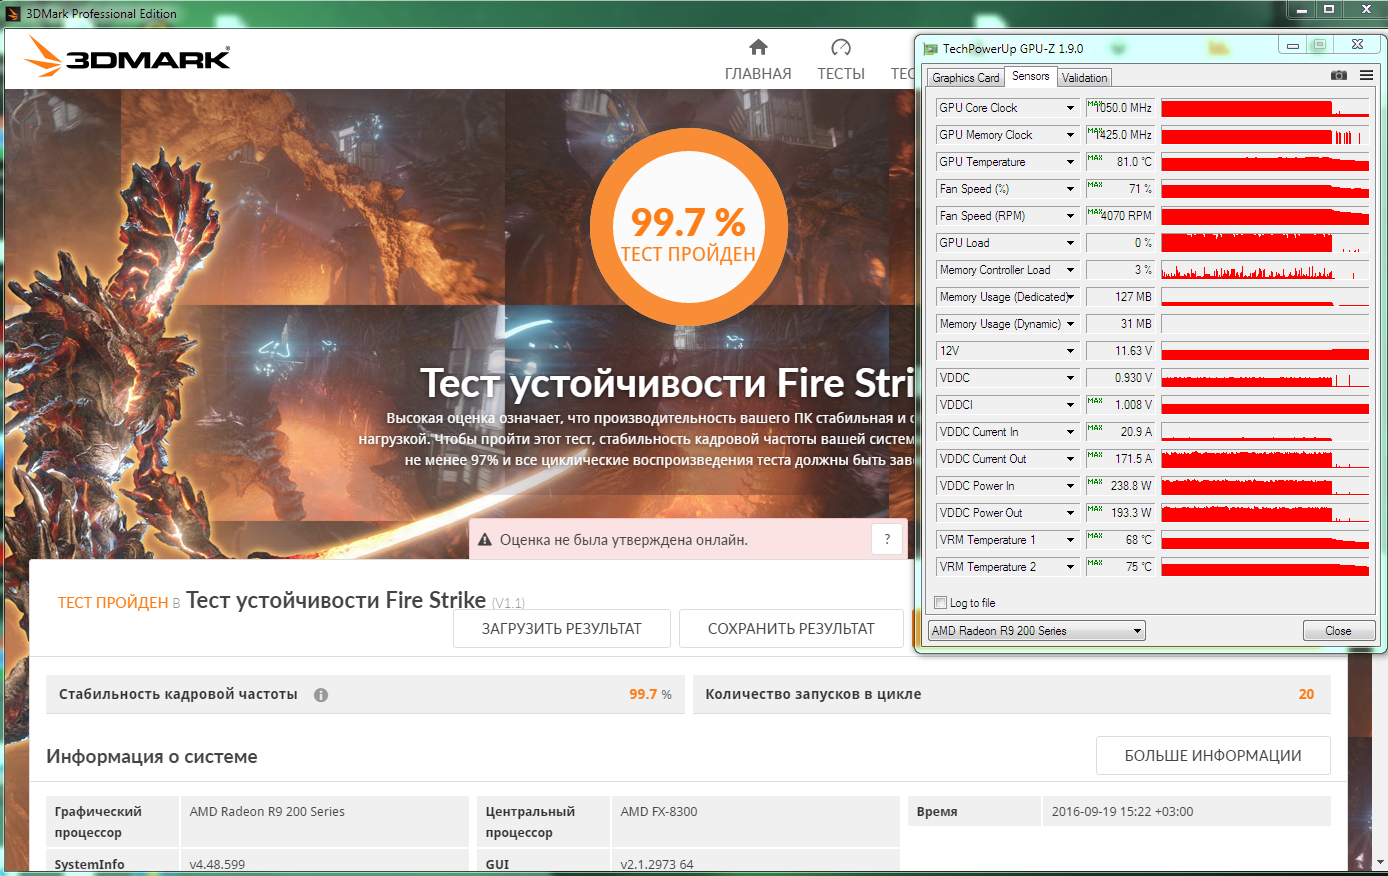Open БОЛЬШЕ ИНФОРМАЦИИ about the system

pyautogui.click(x=1213, y=756)
